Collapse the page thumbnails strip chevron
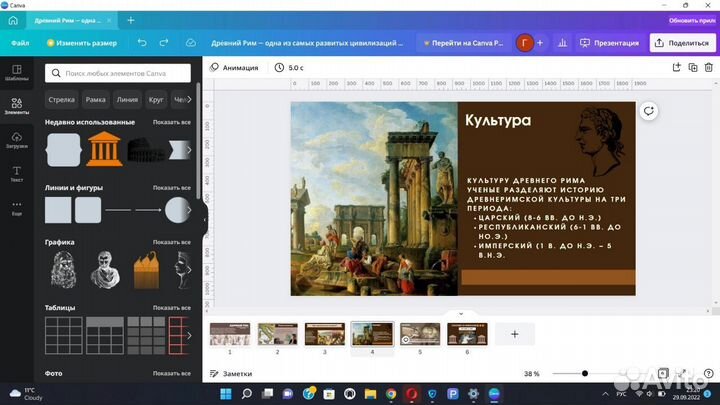 pos(461,313)
